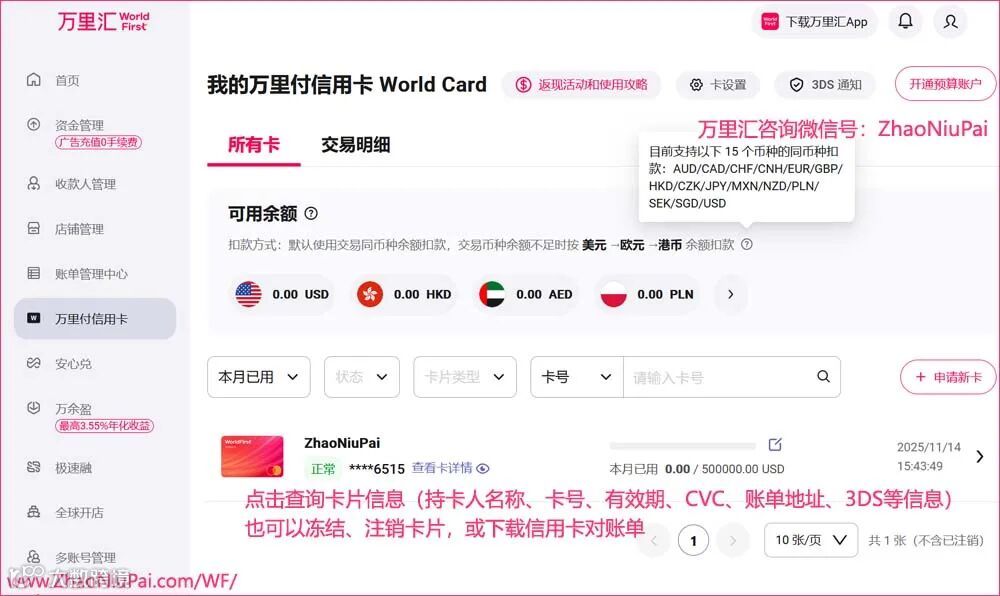This screenshot has width=1000, height=596.
Task: Click the 开通预算账户 button
Action: click(x=945, y=84)
